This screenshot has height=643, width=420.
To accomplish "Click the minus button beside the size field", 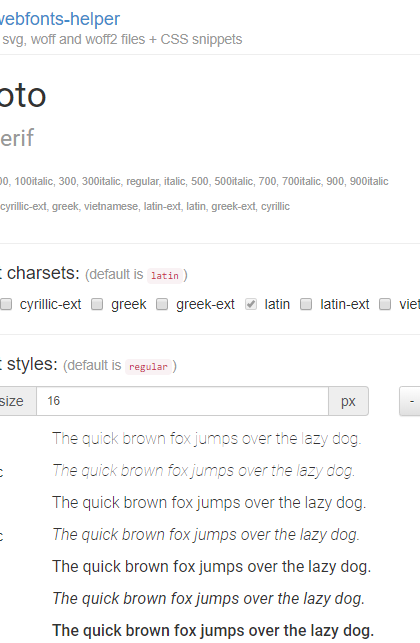I will pyautogui.click(x=410, y=401).
